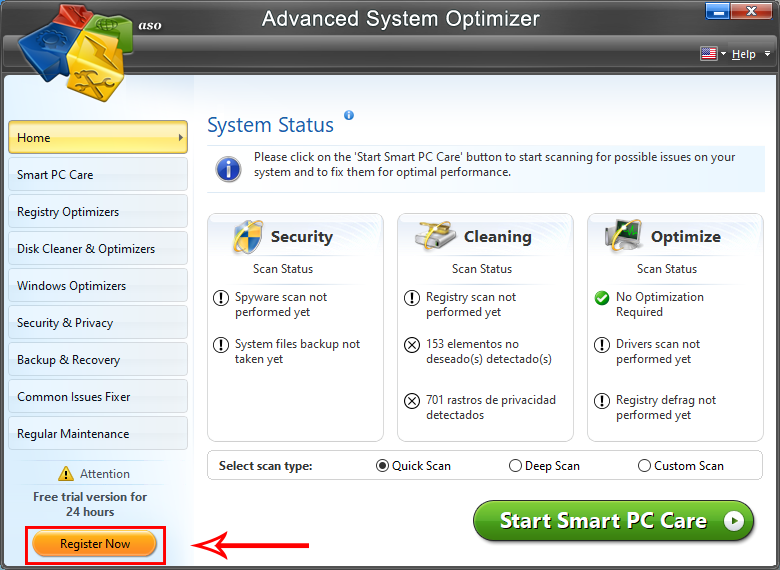
Task: Click 'Drivers scan not performed yet' text
Action: tap(658, 351)
